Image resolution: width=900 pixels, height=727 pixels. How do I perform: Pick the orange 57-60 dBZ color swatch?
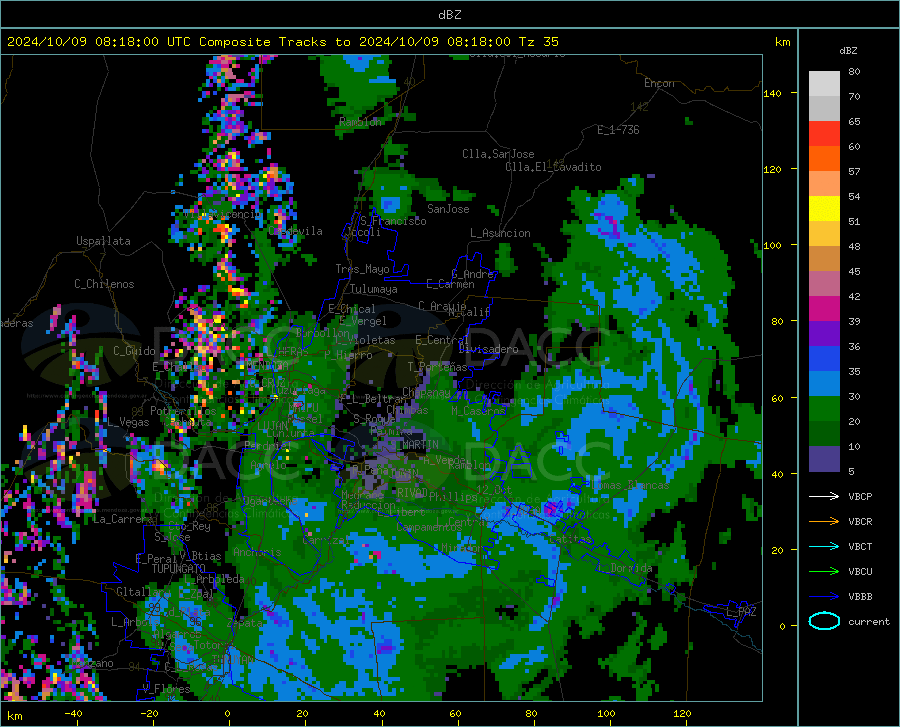click(x=824, y=159)
